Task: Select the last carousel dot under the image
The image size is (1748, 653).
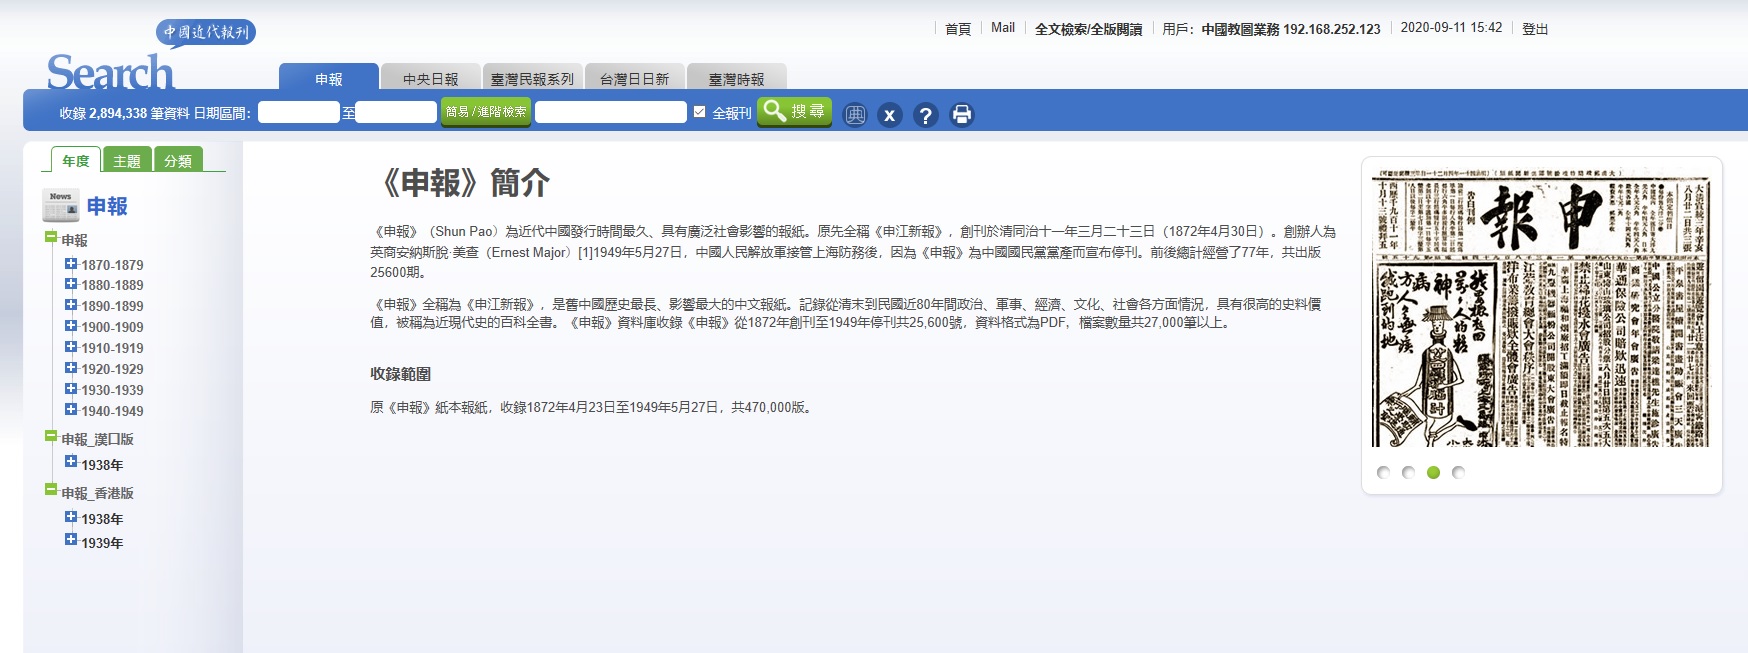Action: pyautogui.click(x=1458, y=472)
